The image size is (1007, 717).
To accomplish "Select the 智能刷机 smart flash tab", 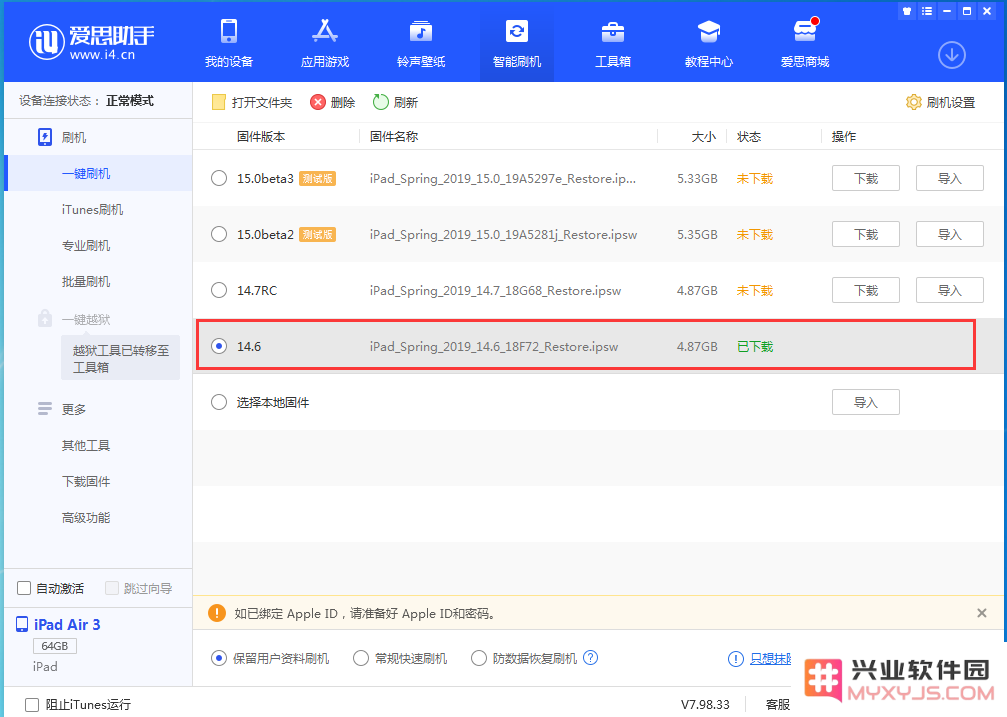I will [x=516, y=44].
